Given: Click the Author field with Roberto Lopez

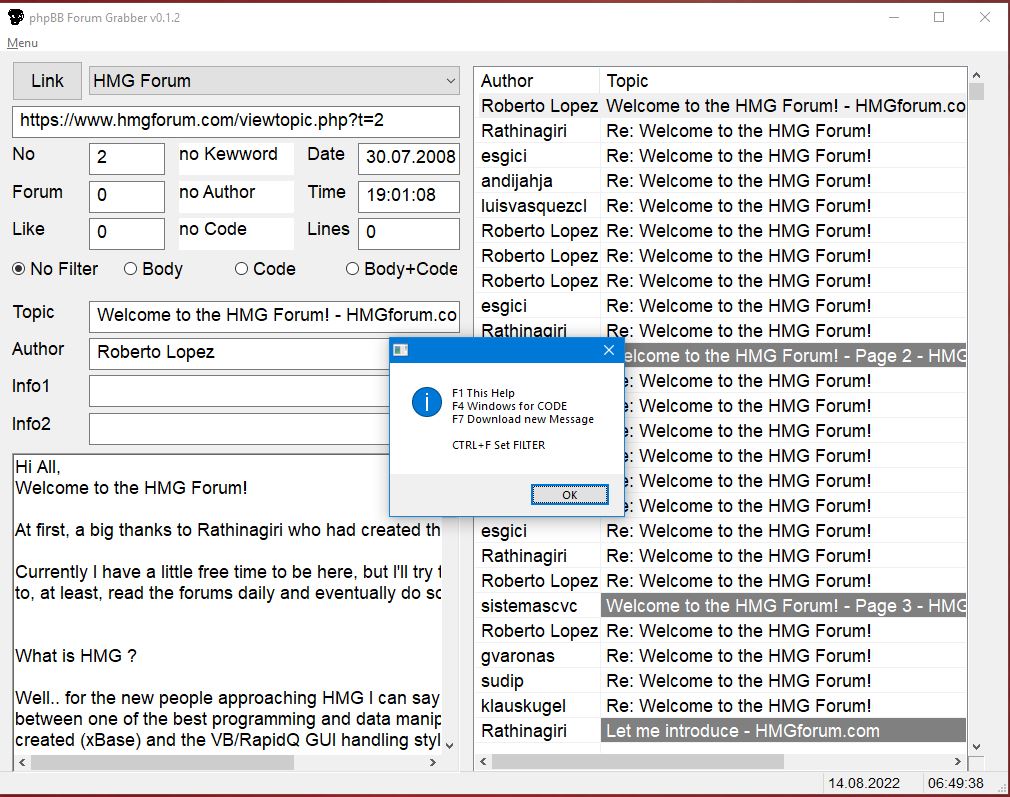Looking at the screenshot, I should (x=239, y=353).
